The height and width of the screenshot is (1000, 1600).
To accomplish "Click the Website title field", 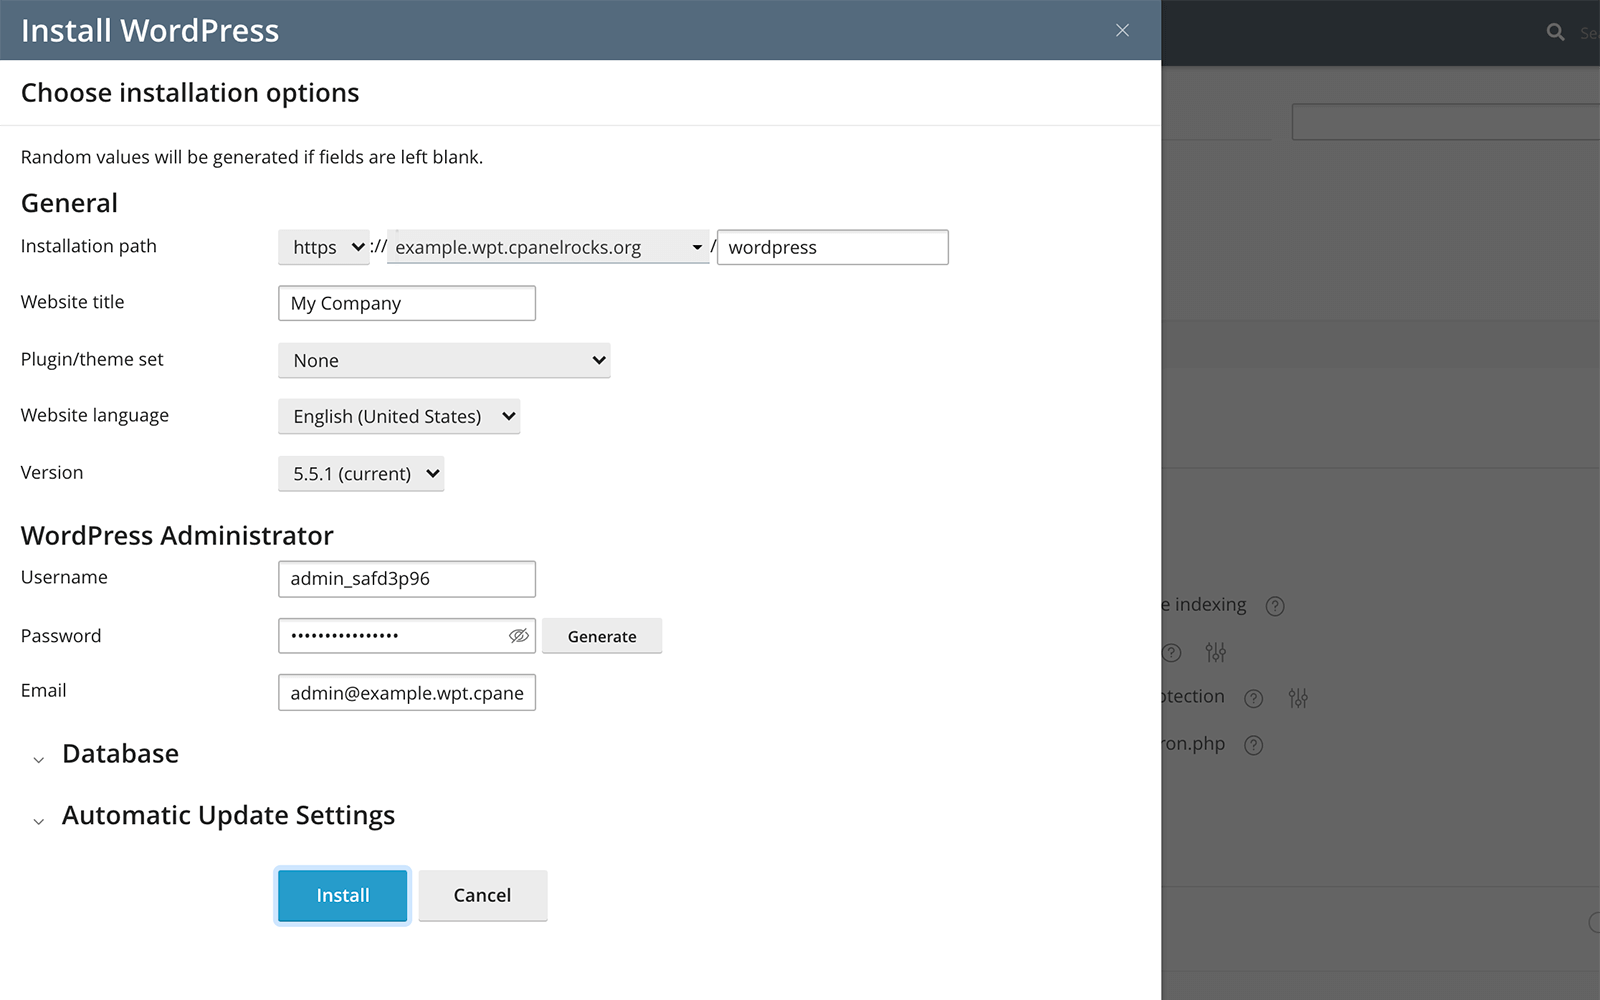I will (407, 304).
